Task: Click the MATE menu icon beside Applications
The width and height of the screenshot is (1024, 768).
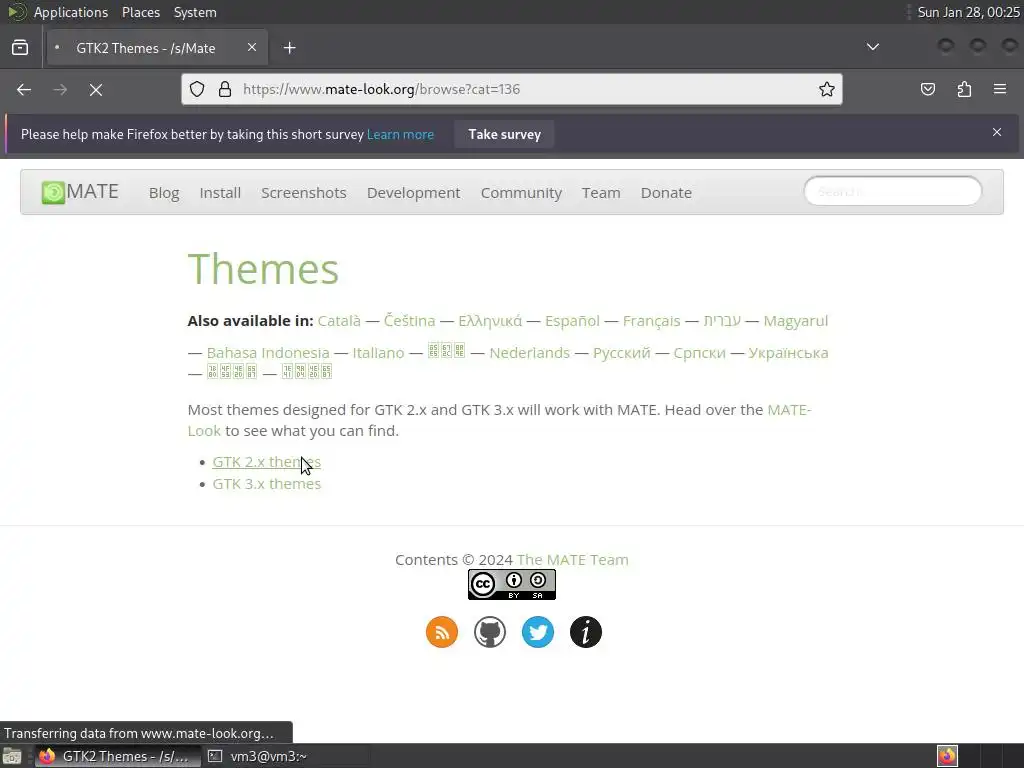Action: [16, 12]
